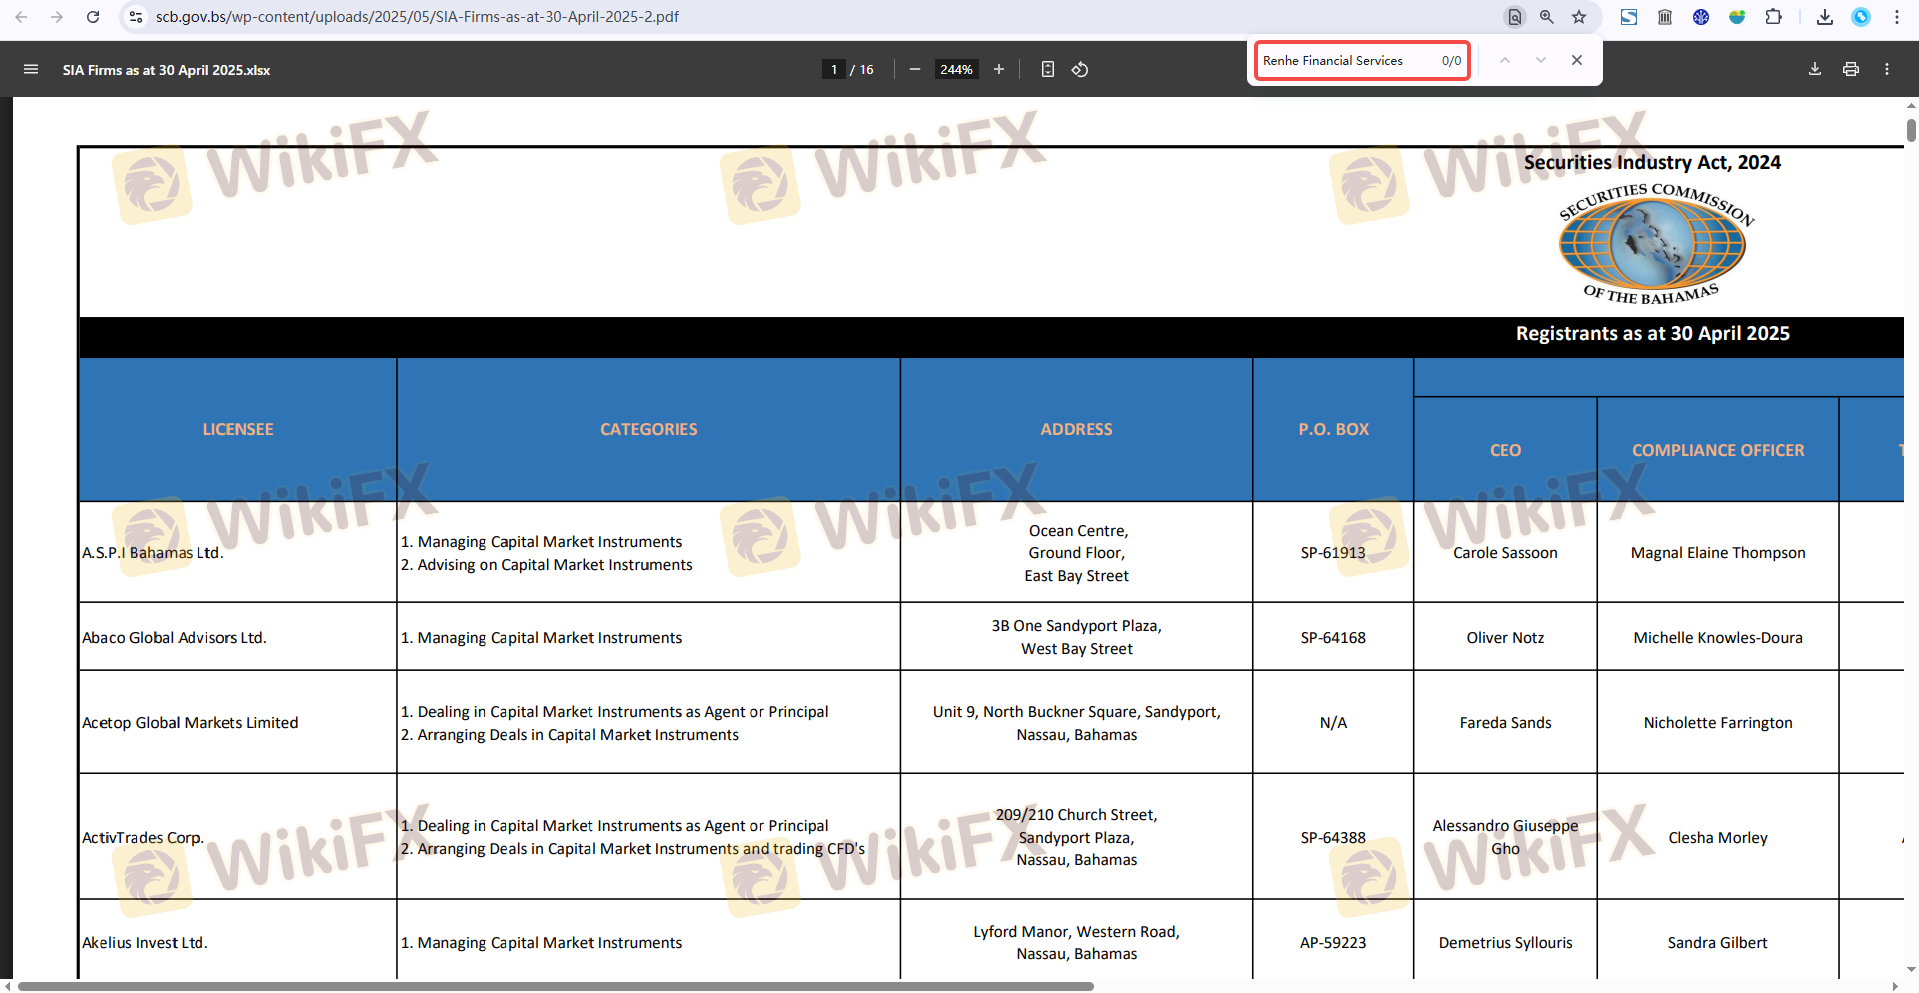Click the 244% zoom level field
The height and width of the screenshot is (993, 1919).
pyautogui.click(x=956, y=70)
